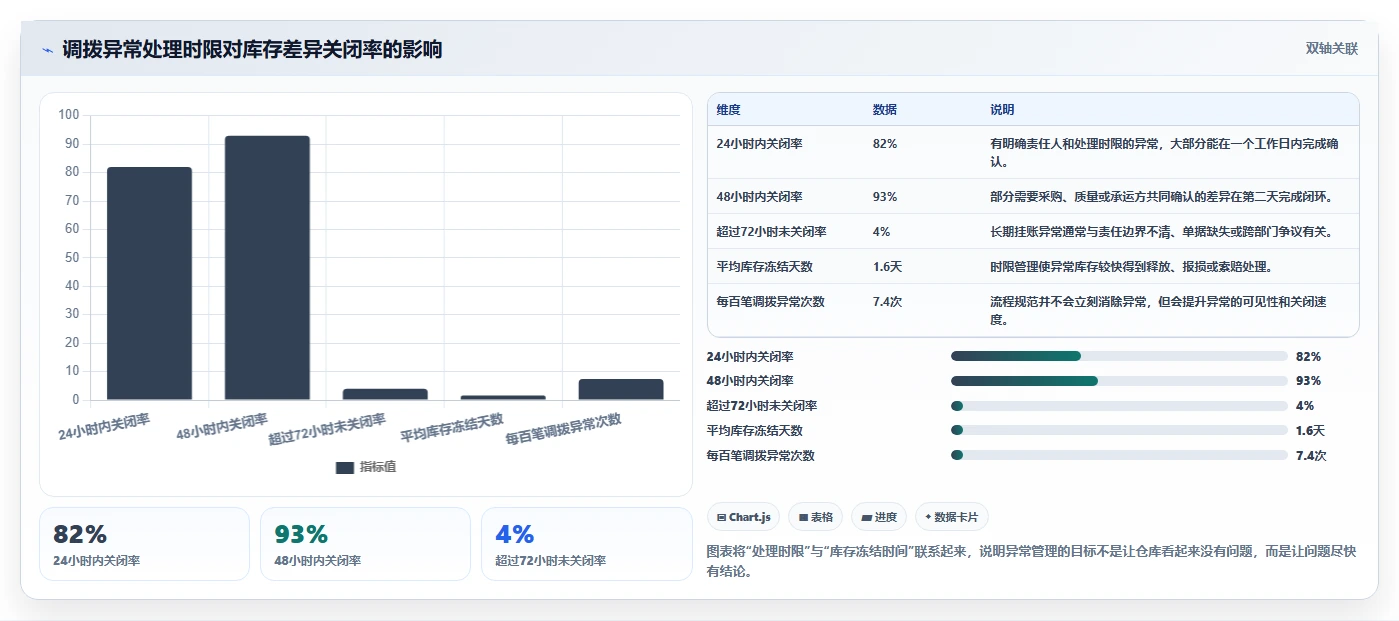
Task: Select the Chart.js tag
Action: click(x=743, y=517)
